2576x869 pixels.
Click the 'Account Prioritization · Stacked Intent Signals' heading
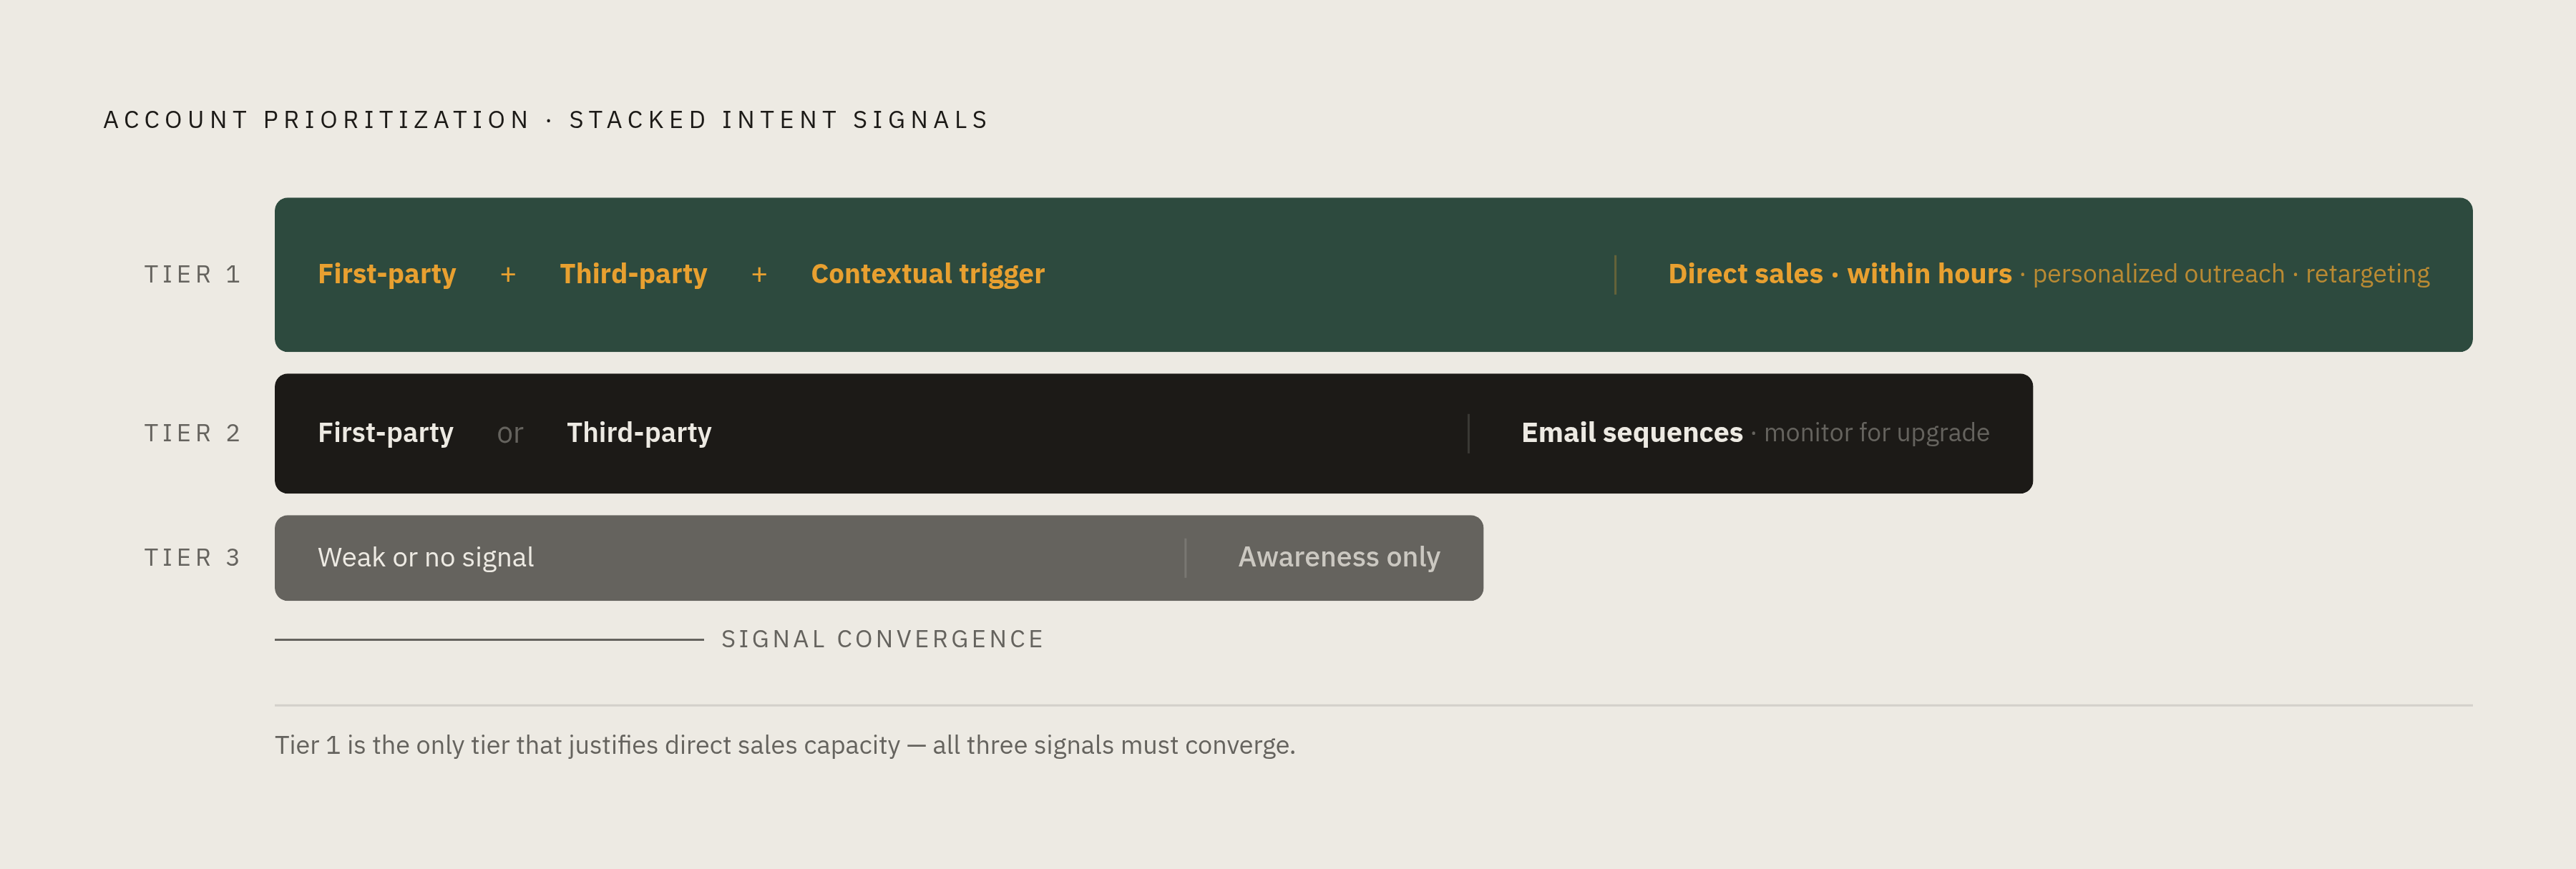(546, 120)
